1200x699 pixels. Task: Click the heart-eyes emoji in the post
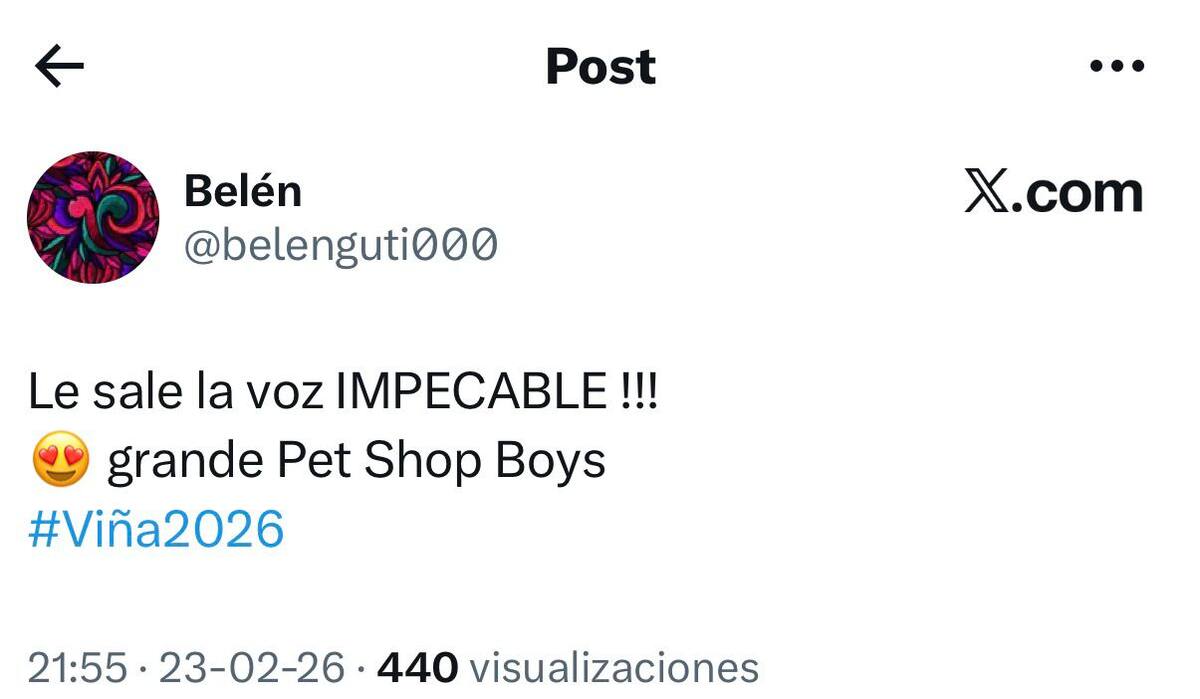[61, 462]
